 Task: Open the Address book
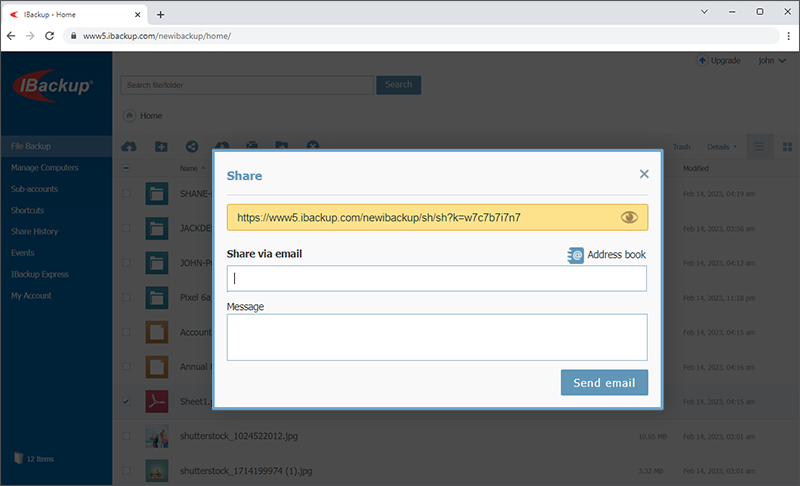point(606,255)
